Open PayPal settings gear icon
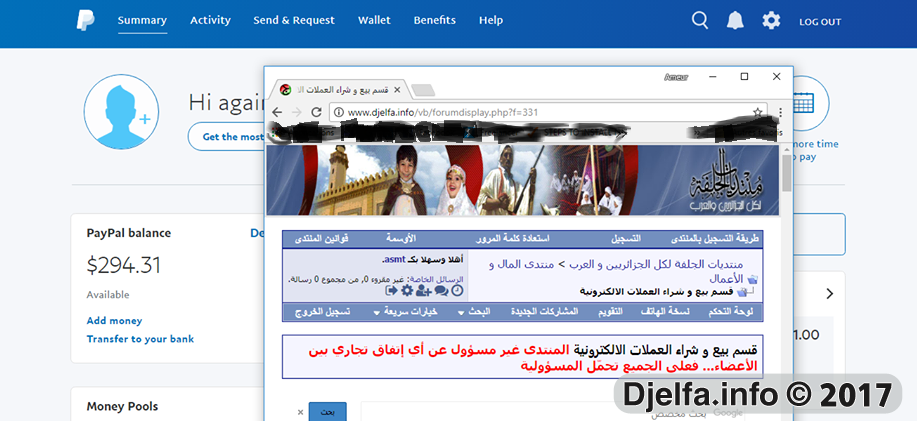This screenshot has height=421, width=917. [x=771, y=21]
